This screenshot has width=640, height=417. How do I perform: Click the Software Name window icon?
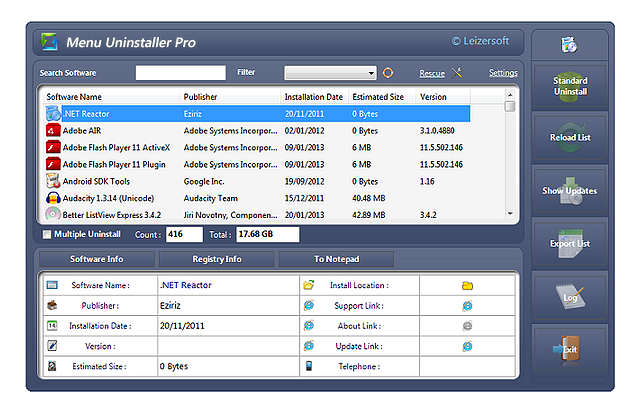pyautogui.click(x=52, y=285)
